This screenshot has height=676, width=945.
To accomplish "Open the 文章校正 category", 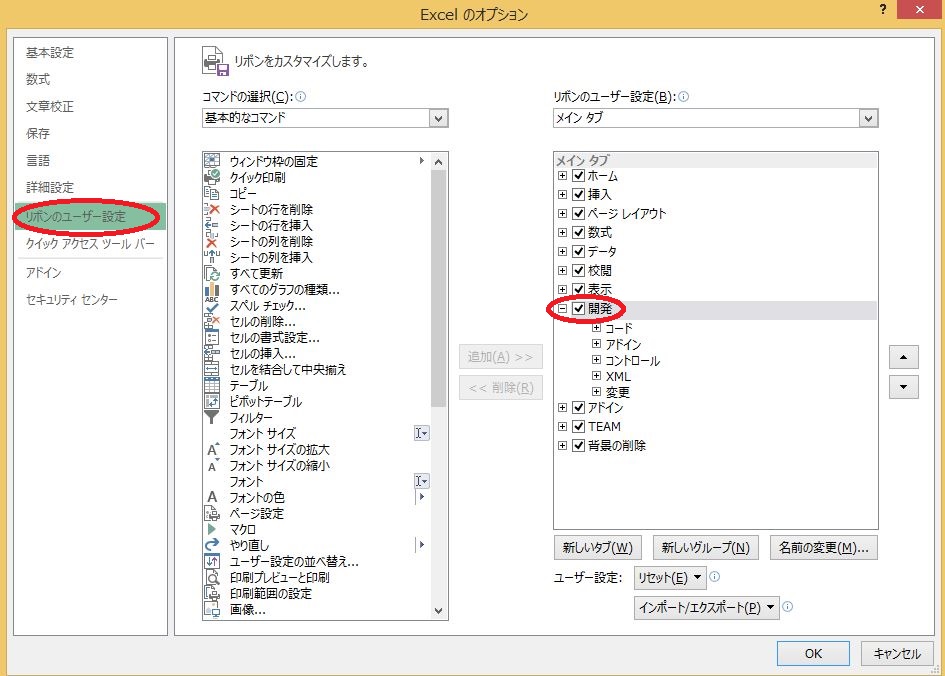I will click(x=49, y=106).
